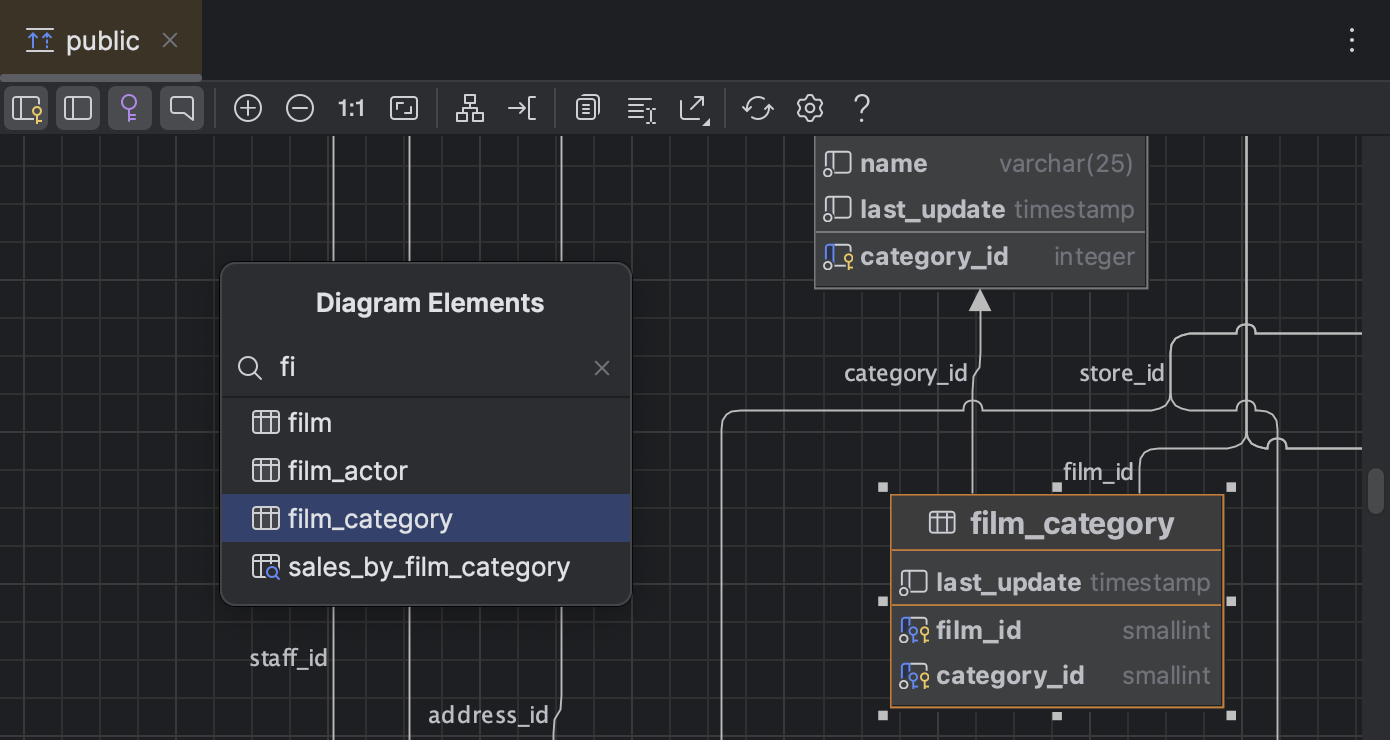
Task: Click the Zoom Out icon
Action: pos(300,108)
